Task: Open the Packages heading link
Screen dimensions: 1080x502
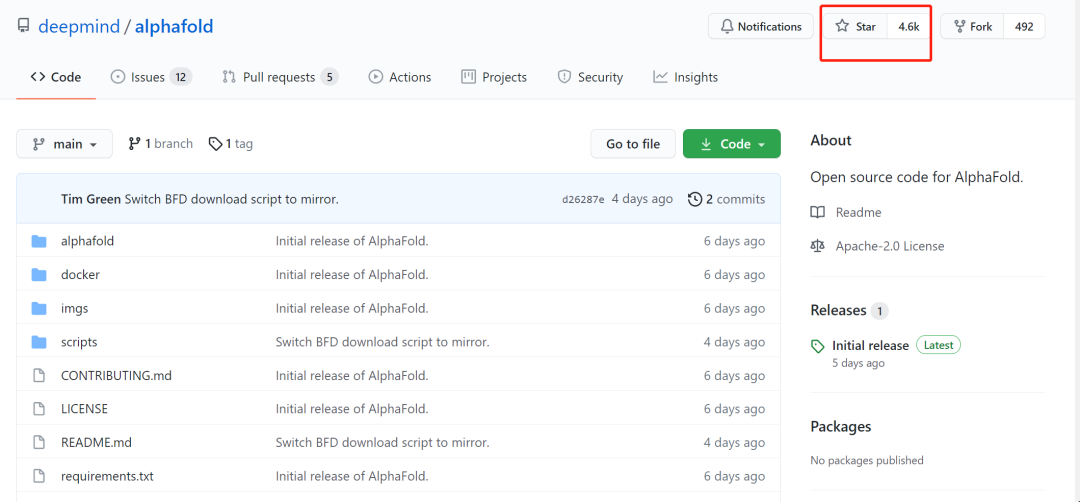Action: [x=841, y=426]
